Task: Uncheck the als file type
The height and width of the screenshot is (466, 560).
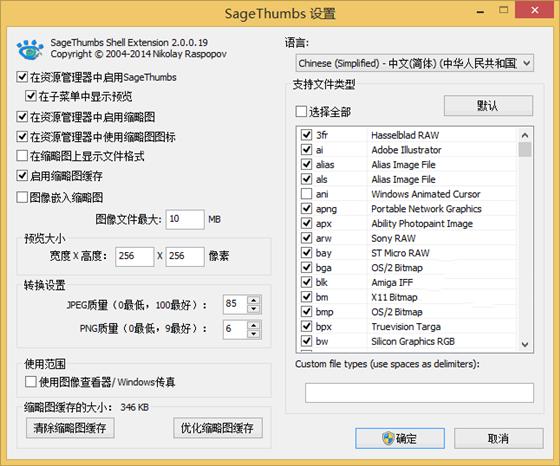Action: pyautogui.click(x=306, y=179)
